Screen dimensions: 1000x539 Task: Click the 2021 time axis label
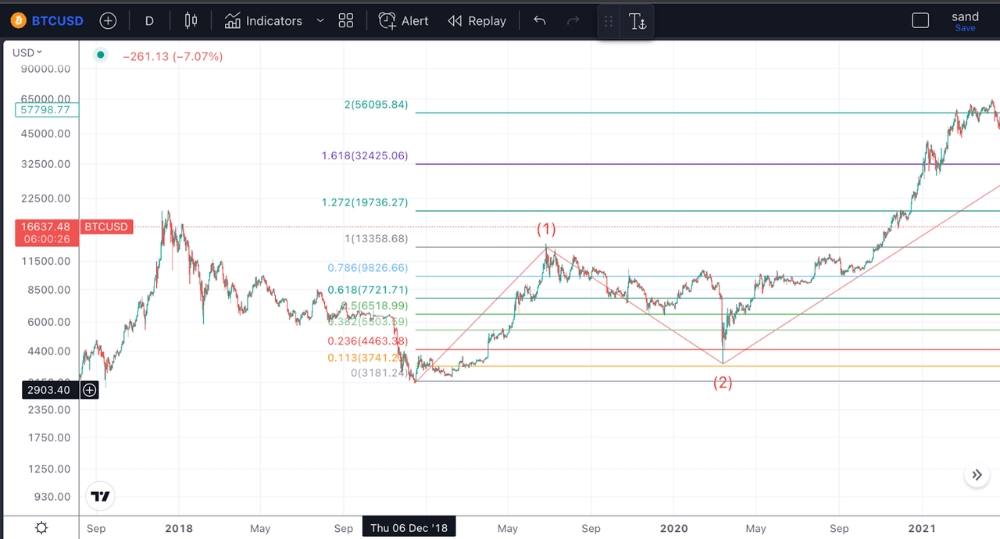point(922,528)
